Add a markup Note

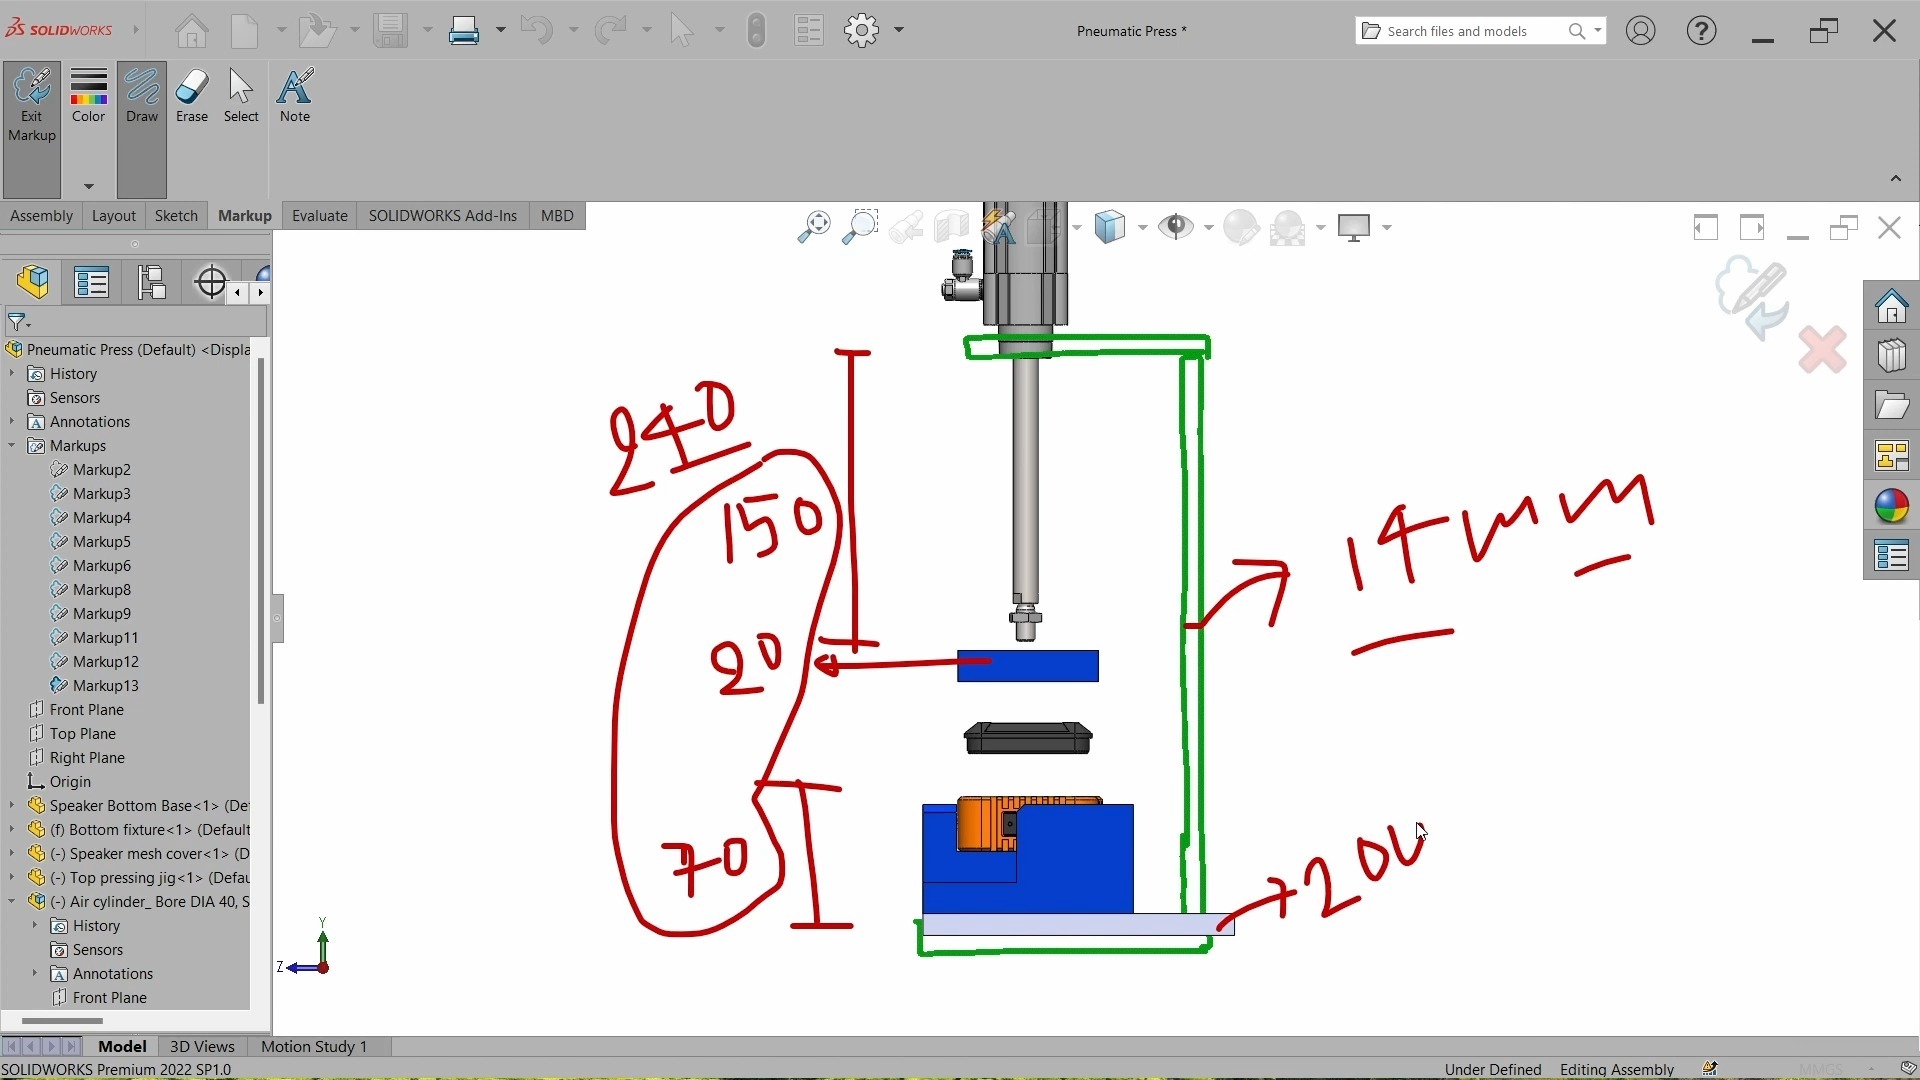tap(295, 97)
